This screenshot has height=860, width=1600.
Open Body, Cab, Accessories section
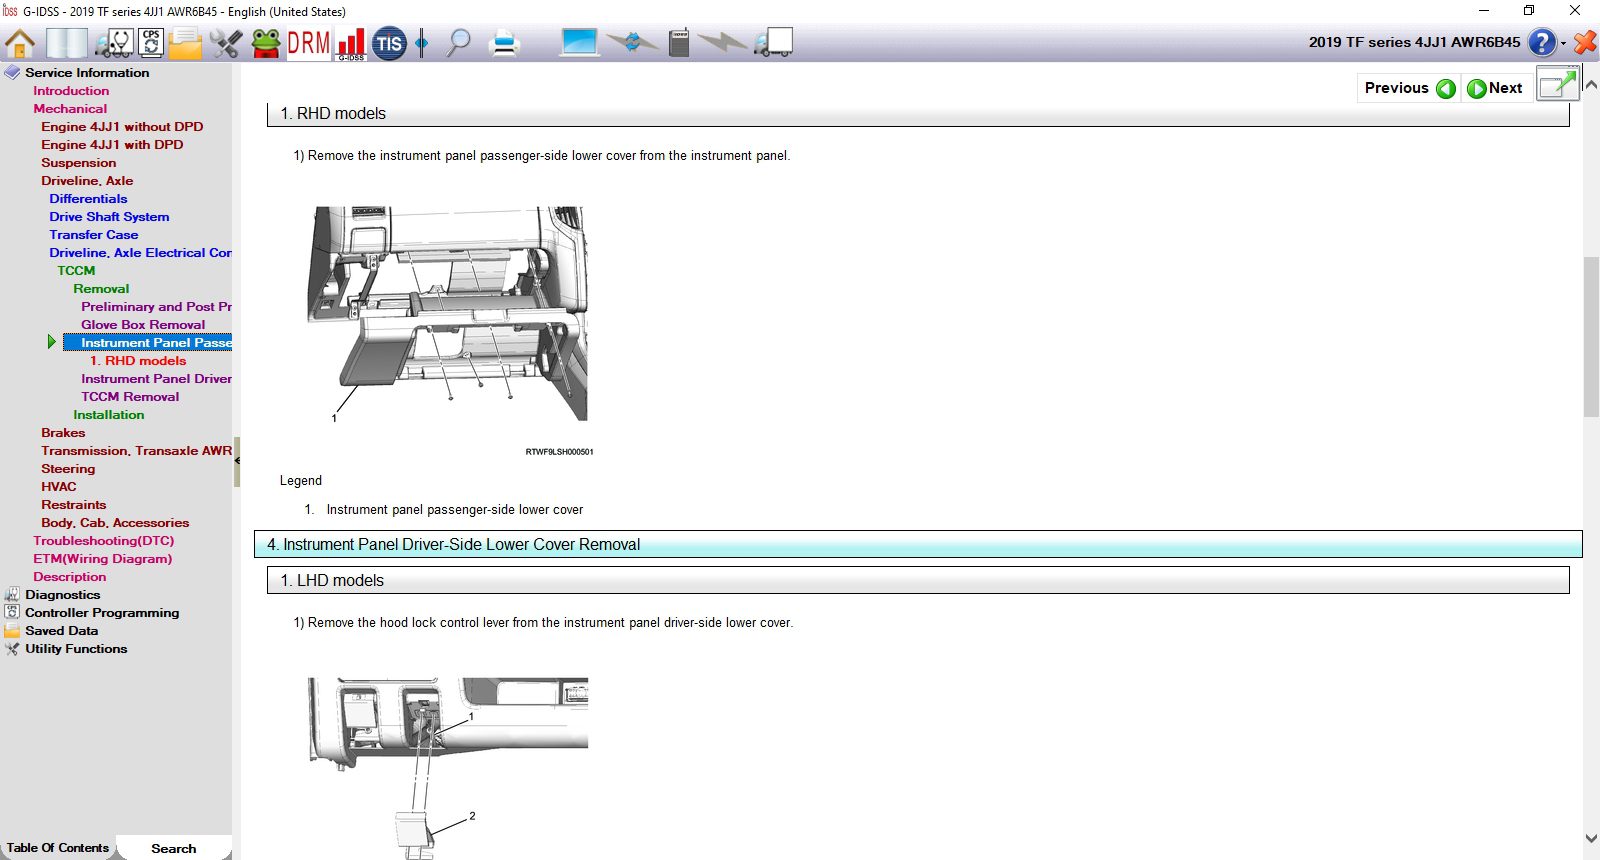pos(115,523)
